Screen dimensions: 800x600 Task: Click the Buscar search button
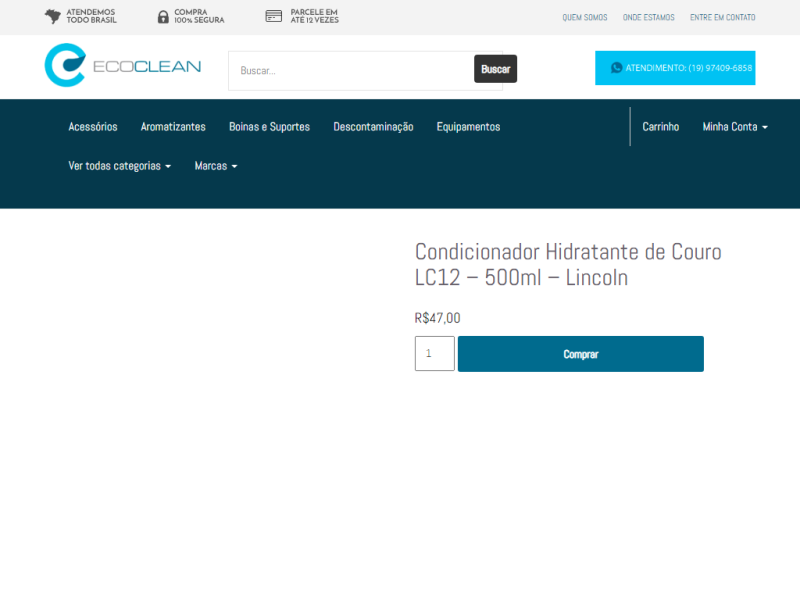click(x=495, y=69)
